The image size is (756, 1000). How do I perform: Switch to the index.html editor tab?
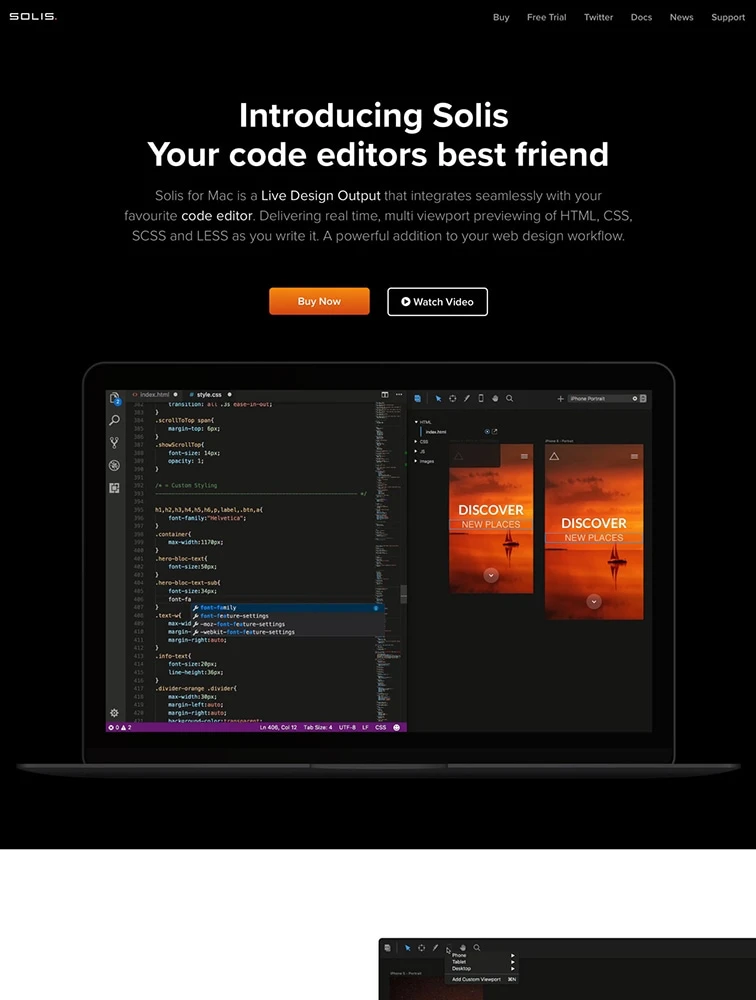pyautogui.click(x=155, y=395)
